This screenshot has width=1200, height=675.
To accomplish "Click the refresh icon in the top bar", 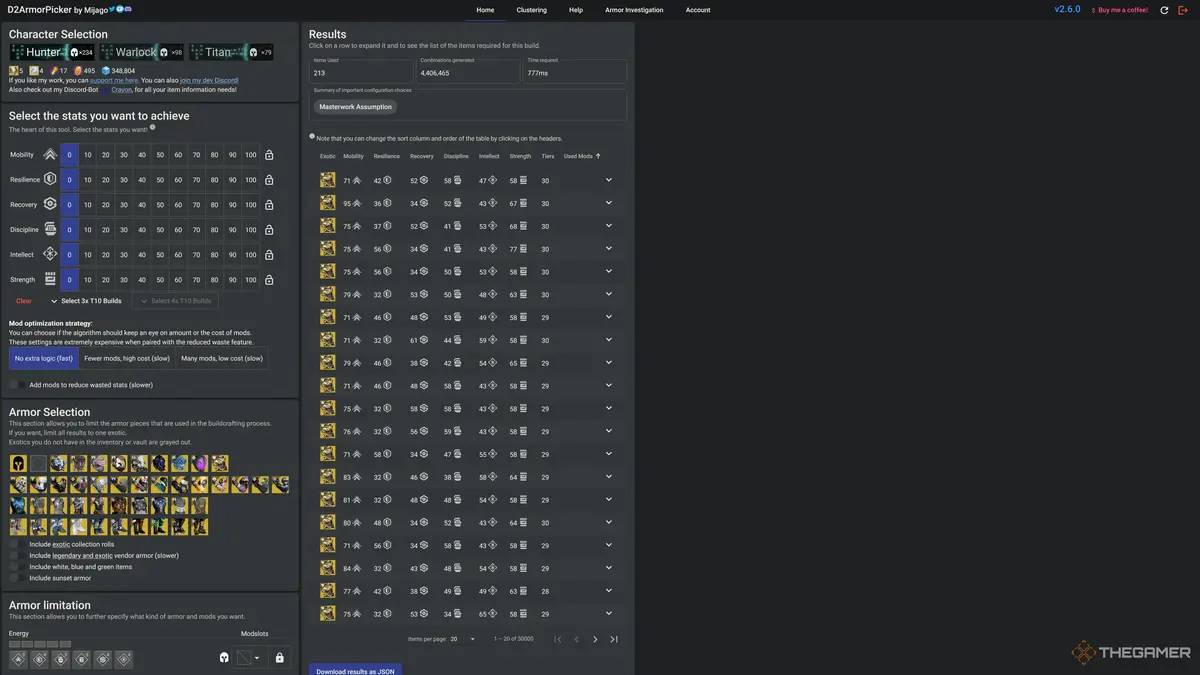I will pos(1164,10).
